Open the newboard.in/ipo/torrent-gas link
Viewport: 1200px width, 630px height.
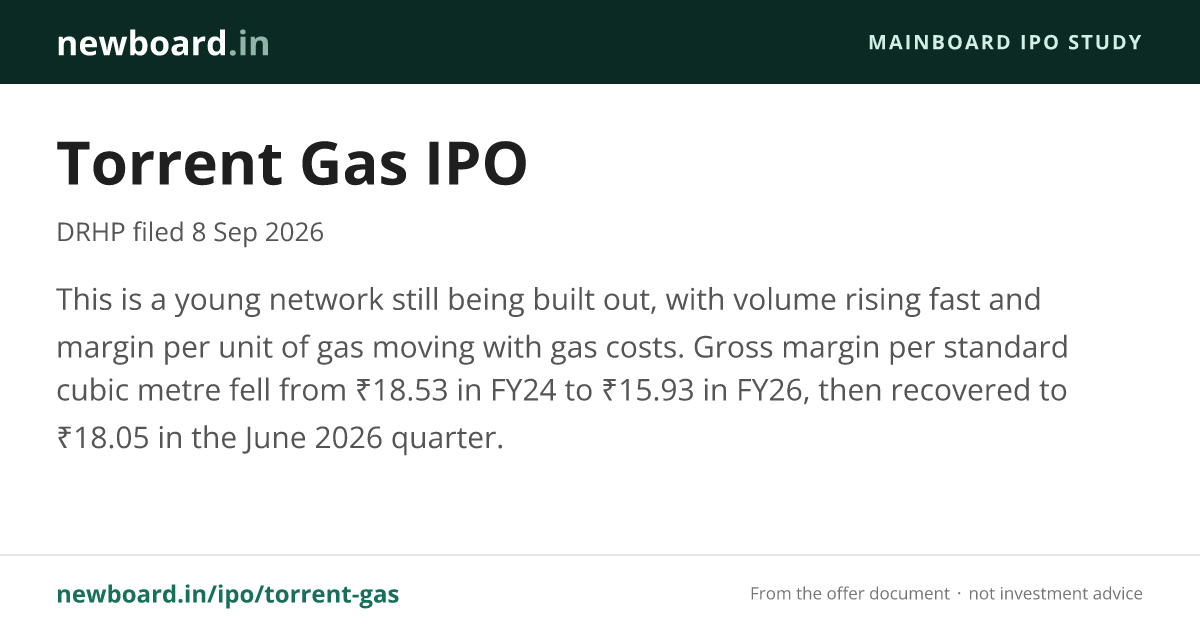(x=228, y=594)
